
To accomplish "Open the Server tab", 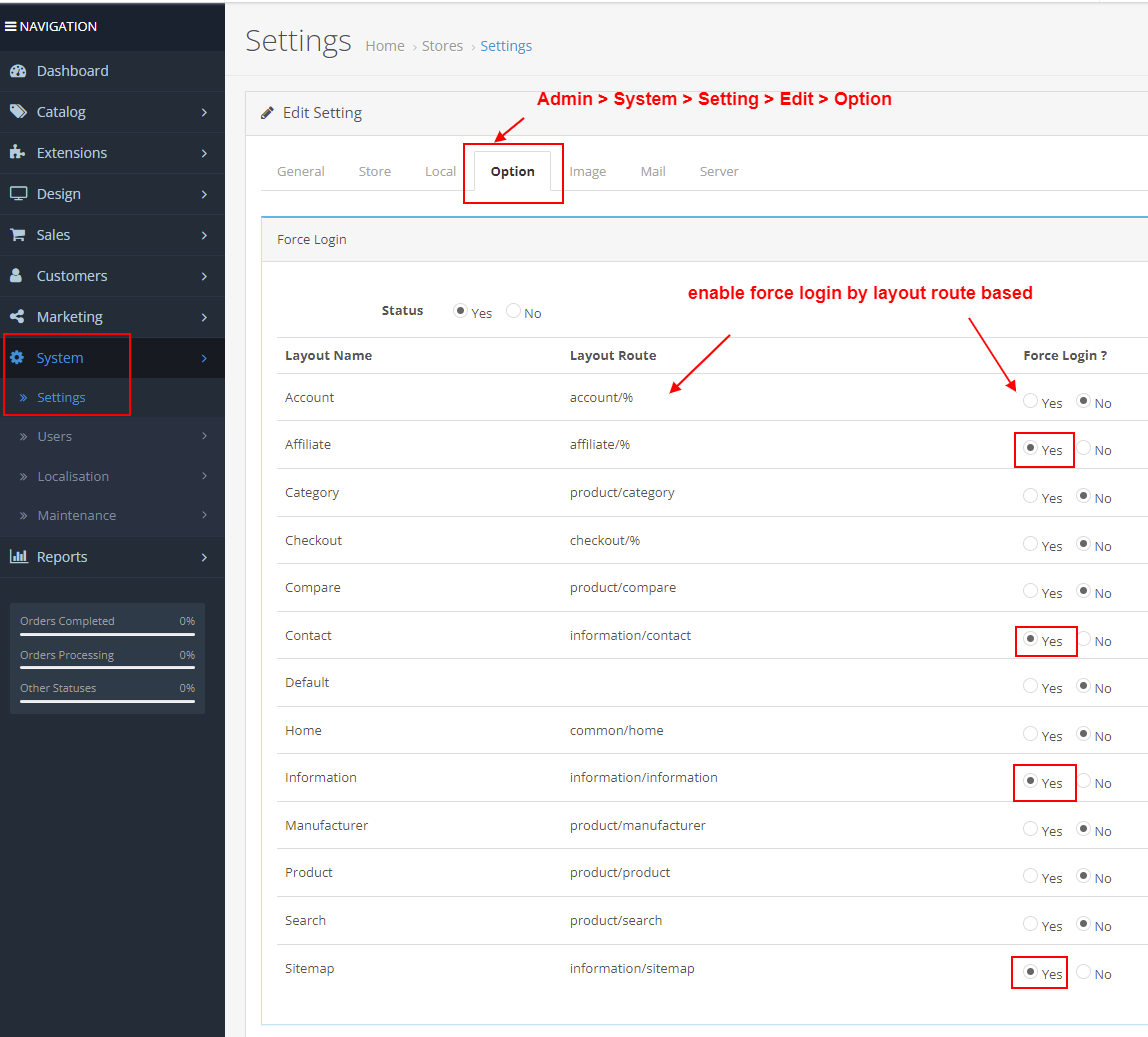I will click(x=719, y=171).
